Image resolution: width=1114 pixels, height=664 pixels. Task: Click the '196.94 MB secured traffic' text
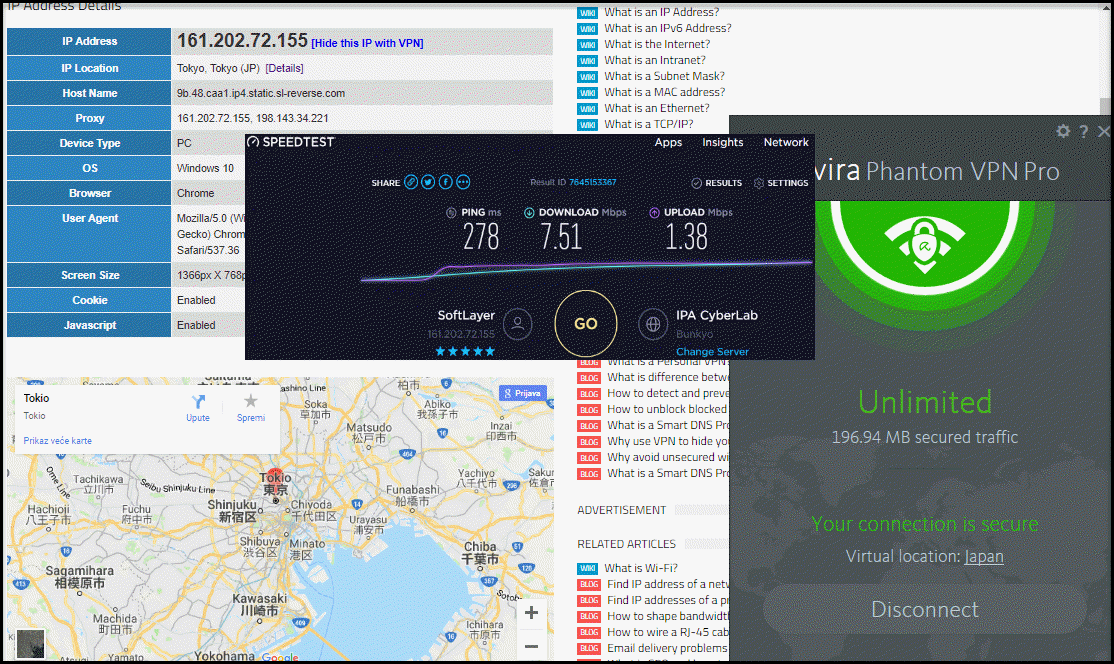tap(925, 437)
